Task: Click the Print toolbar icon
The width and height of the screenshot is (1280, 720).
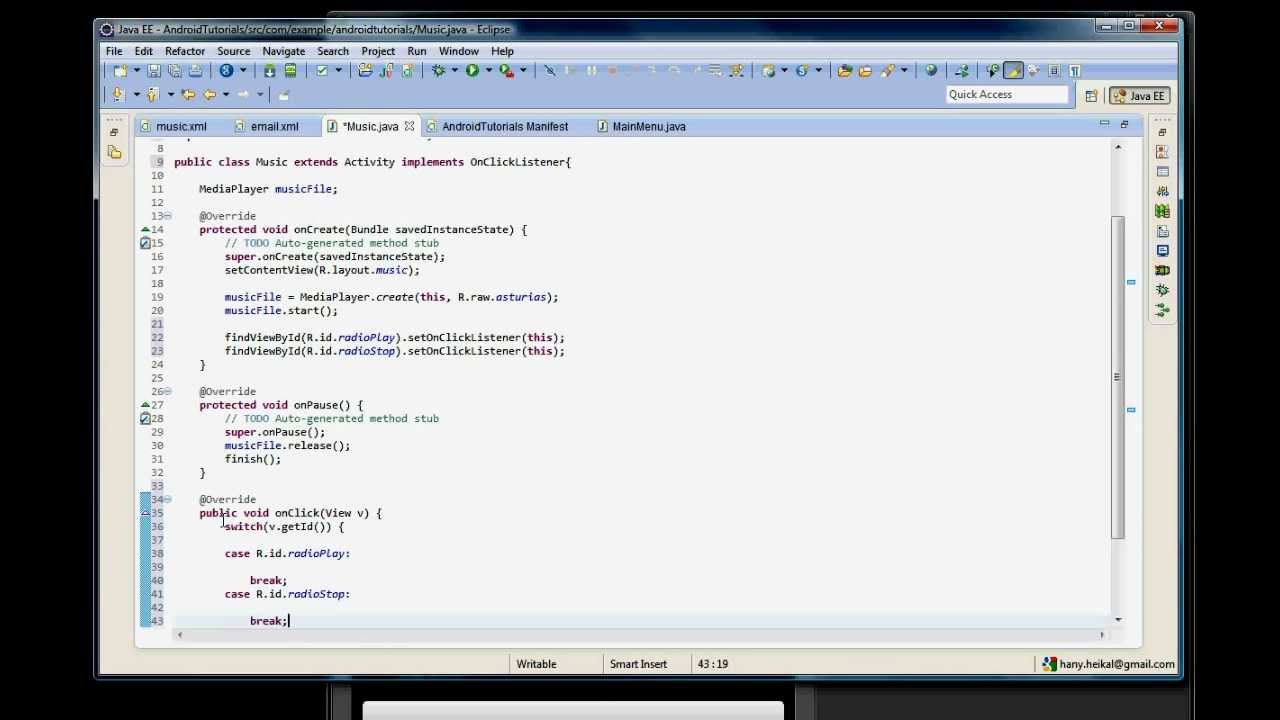Action: coord(195,71)
